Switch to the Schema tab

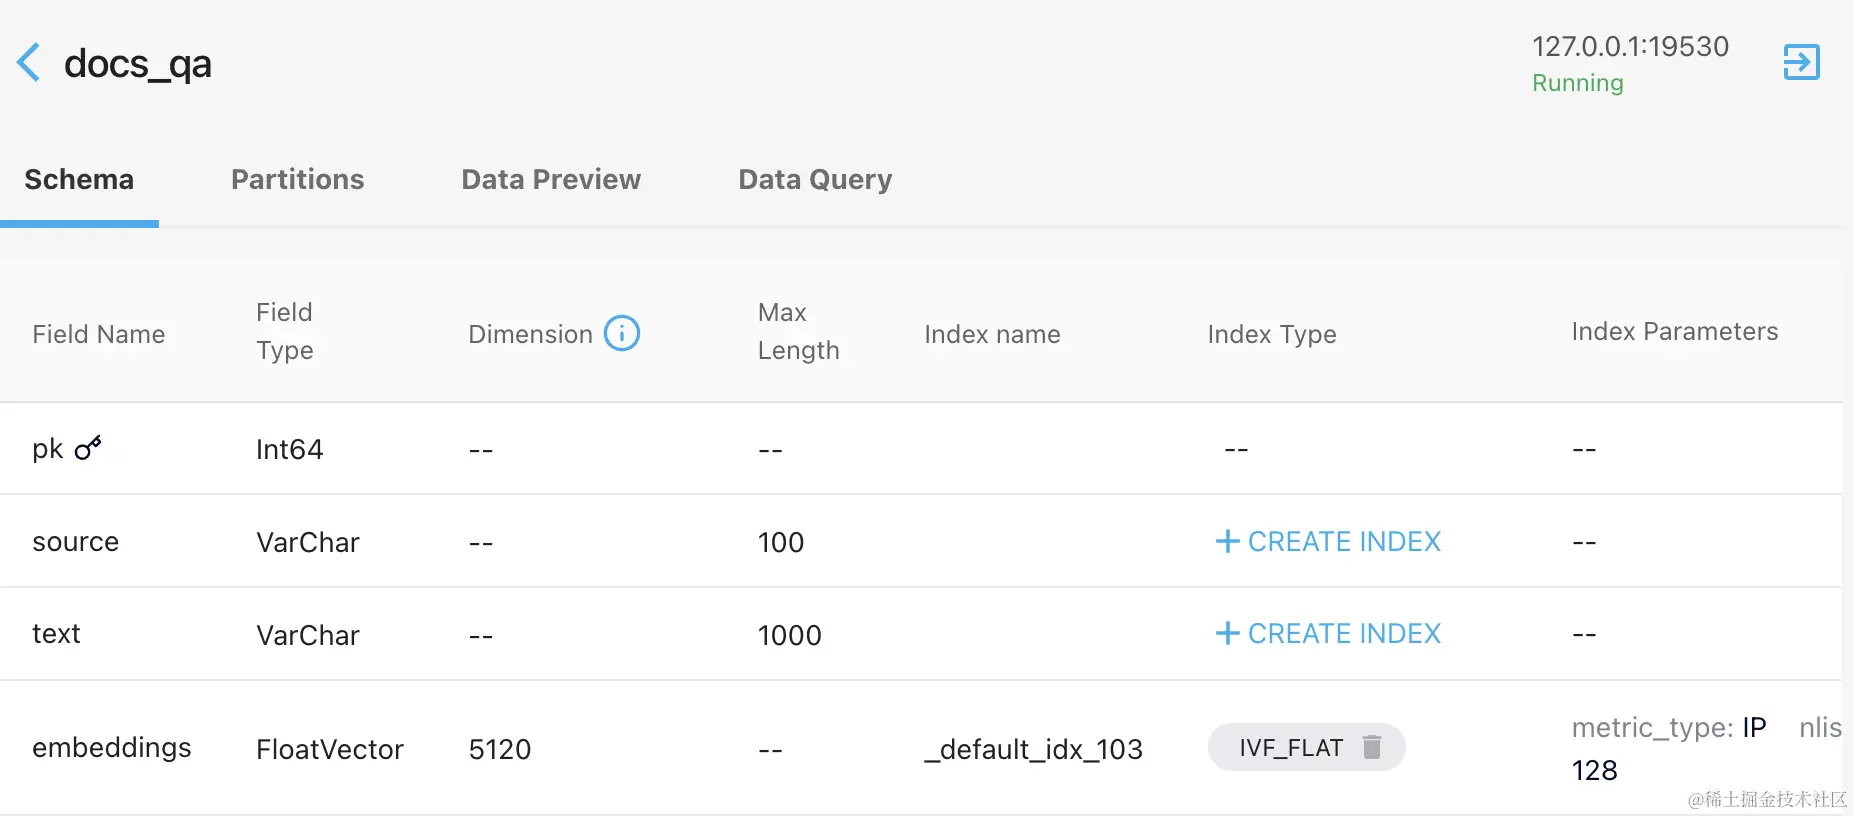click(79, 180)
